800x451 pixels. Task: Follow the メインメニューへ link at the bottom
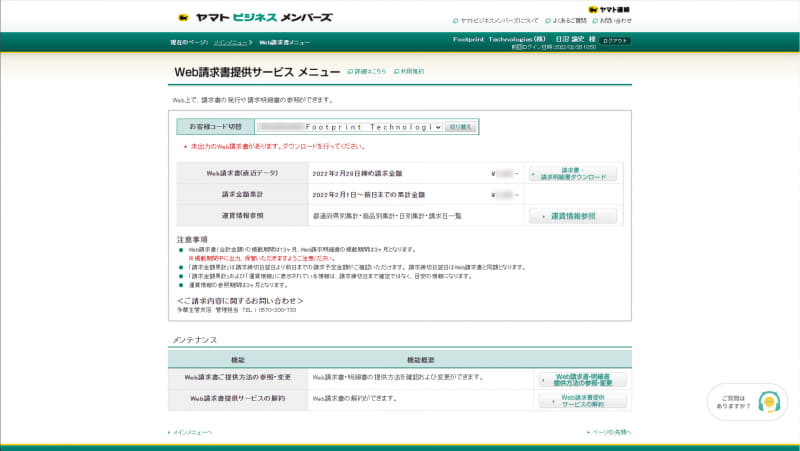tap(190, 433)
